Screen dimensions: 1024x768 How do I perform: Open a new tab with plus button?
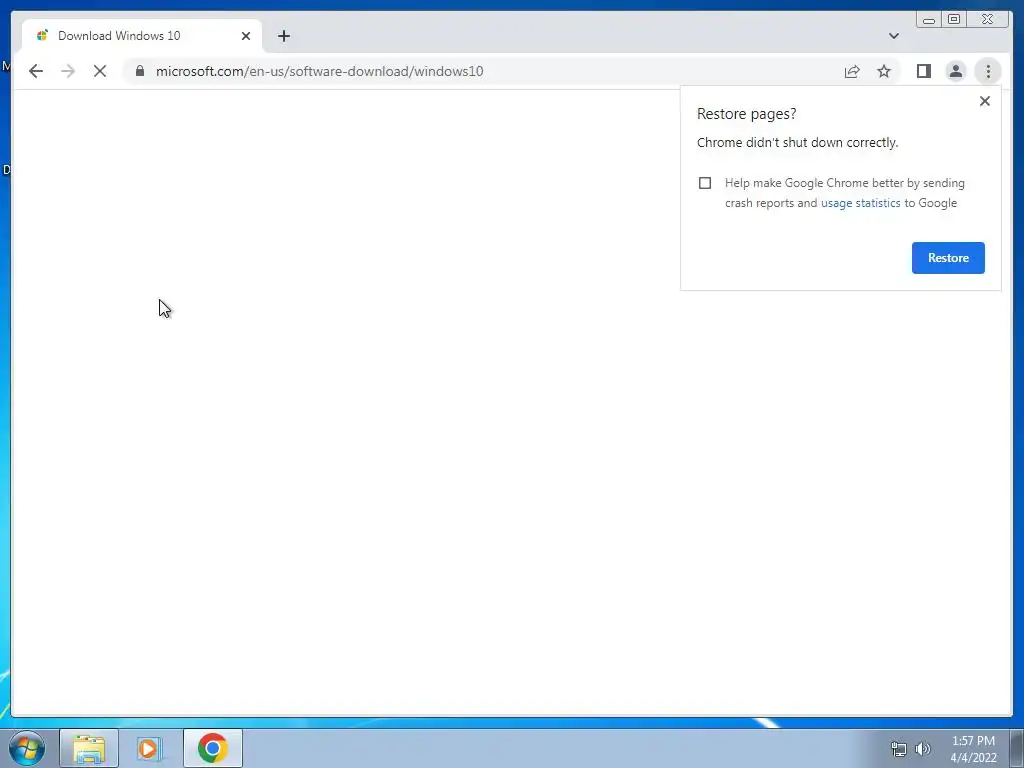coord(283,36)
